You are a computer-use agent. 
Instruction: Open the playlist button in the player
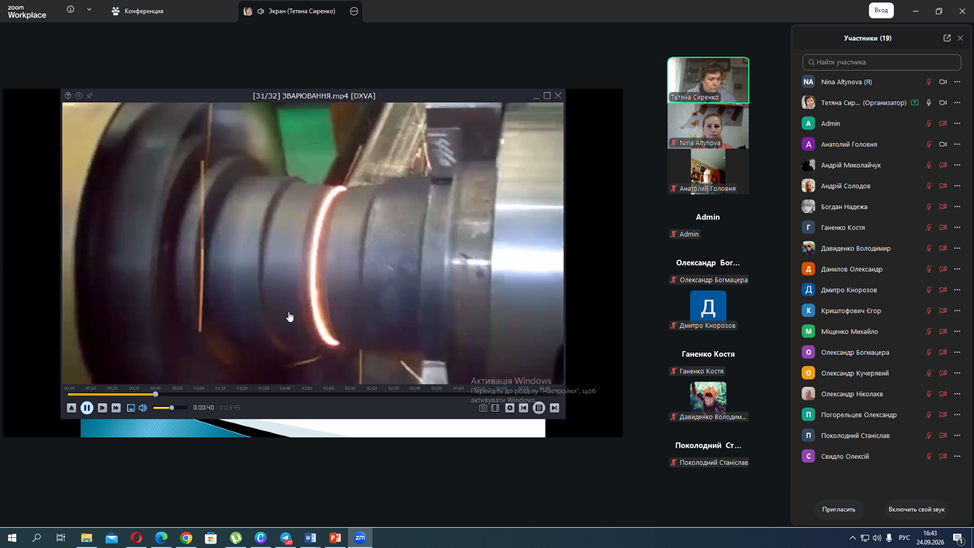pyautogui.click(x=539, y=408)
